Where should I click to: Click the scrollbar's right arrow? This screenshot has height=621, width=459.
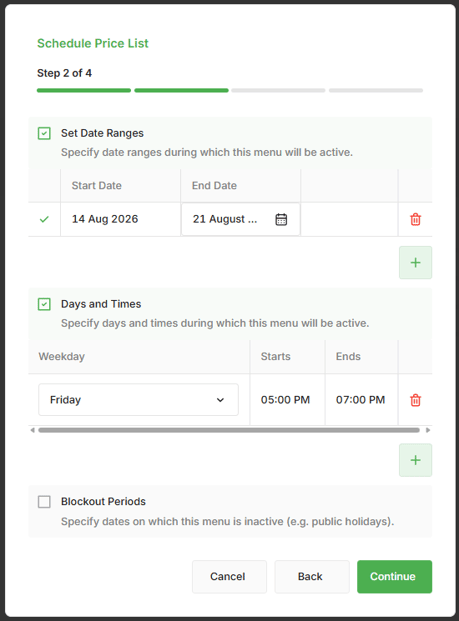pos(428,430)
